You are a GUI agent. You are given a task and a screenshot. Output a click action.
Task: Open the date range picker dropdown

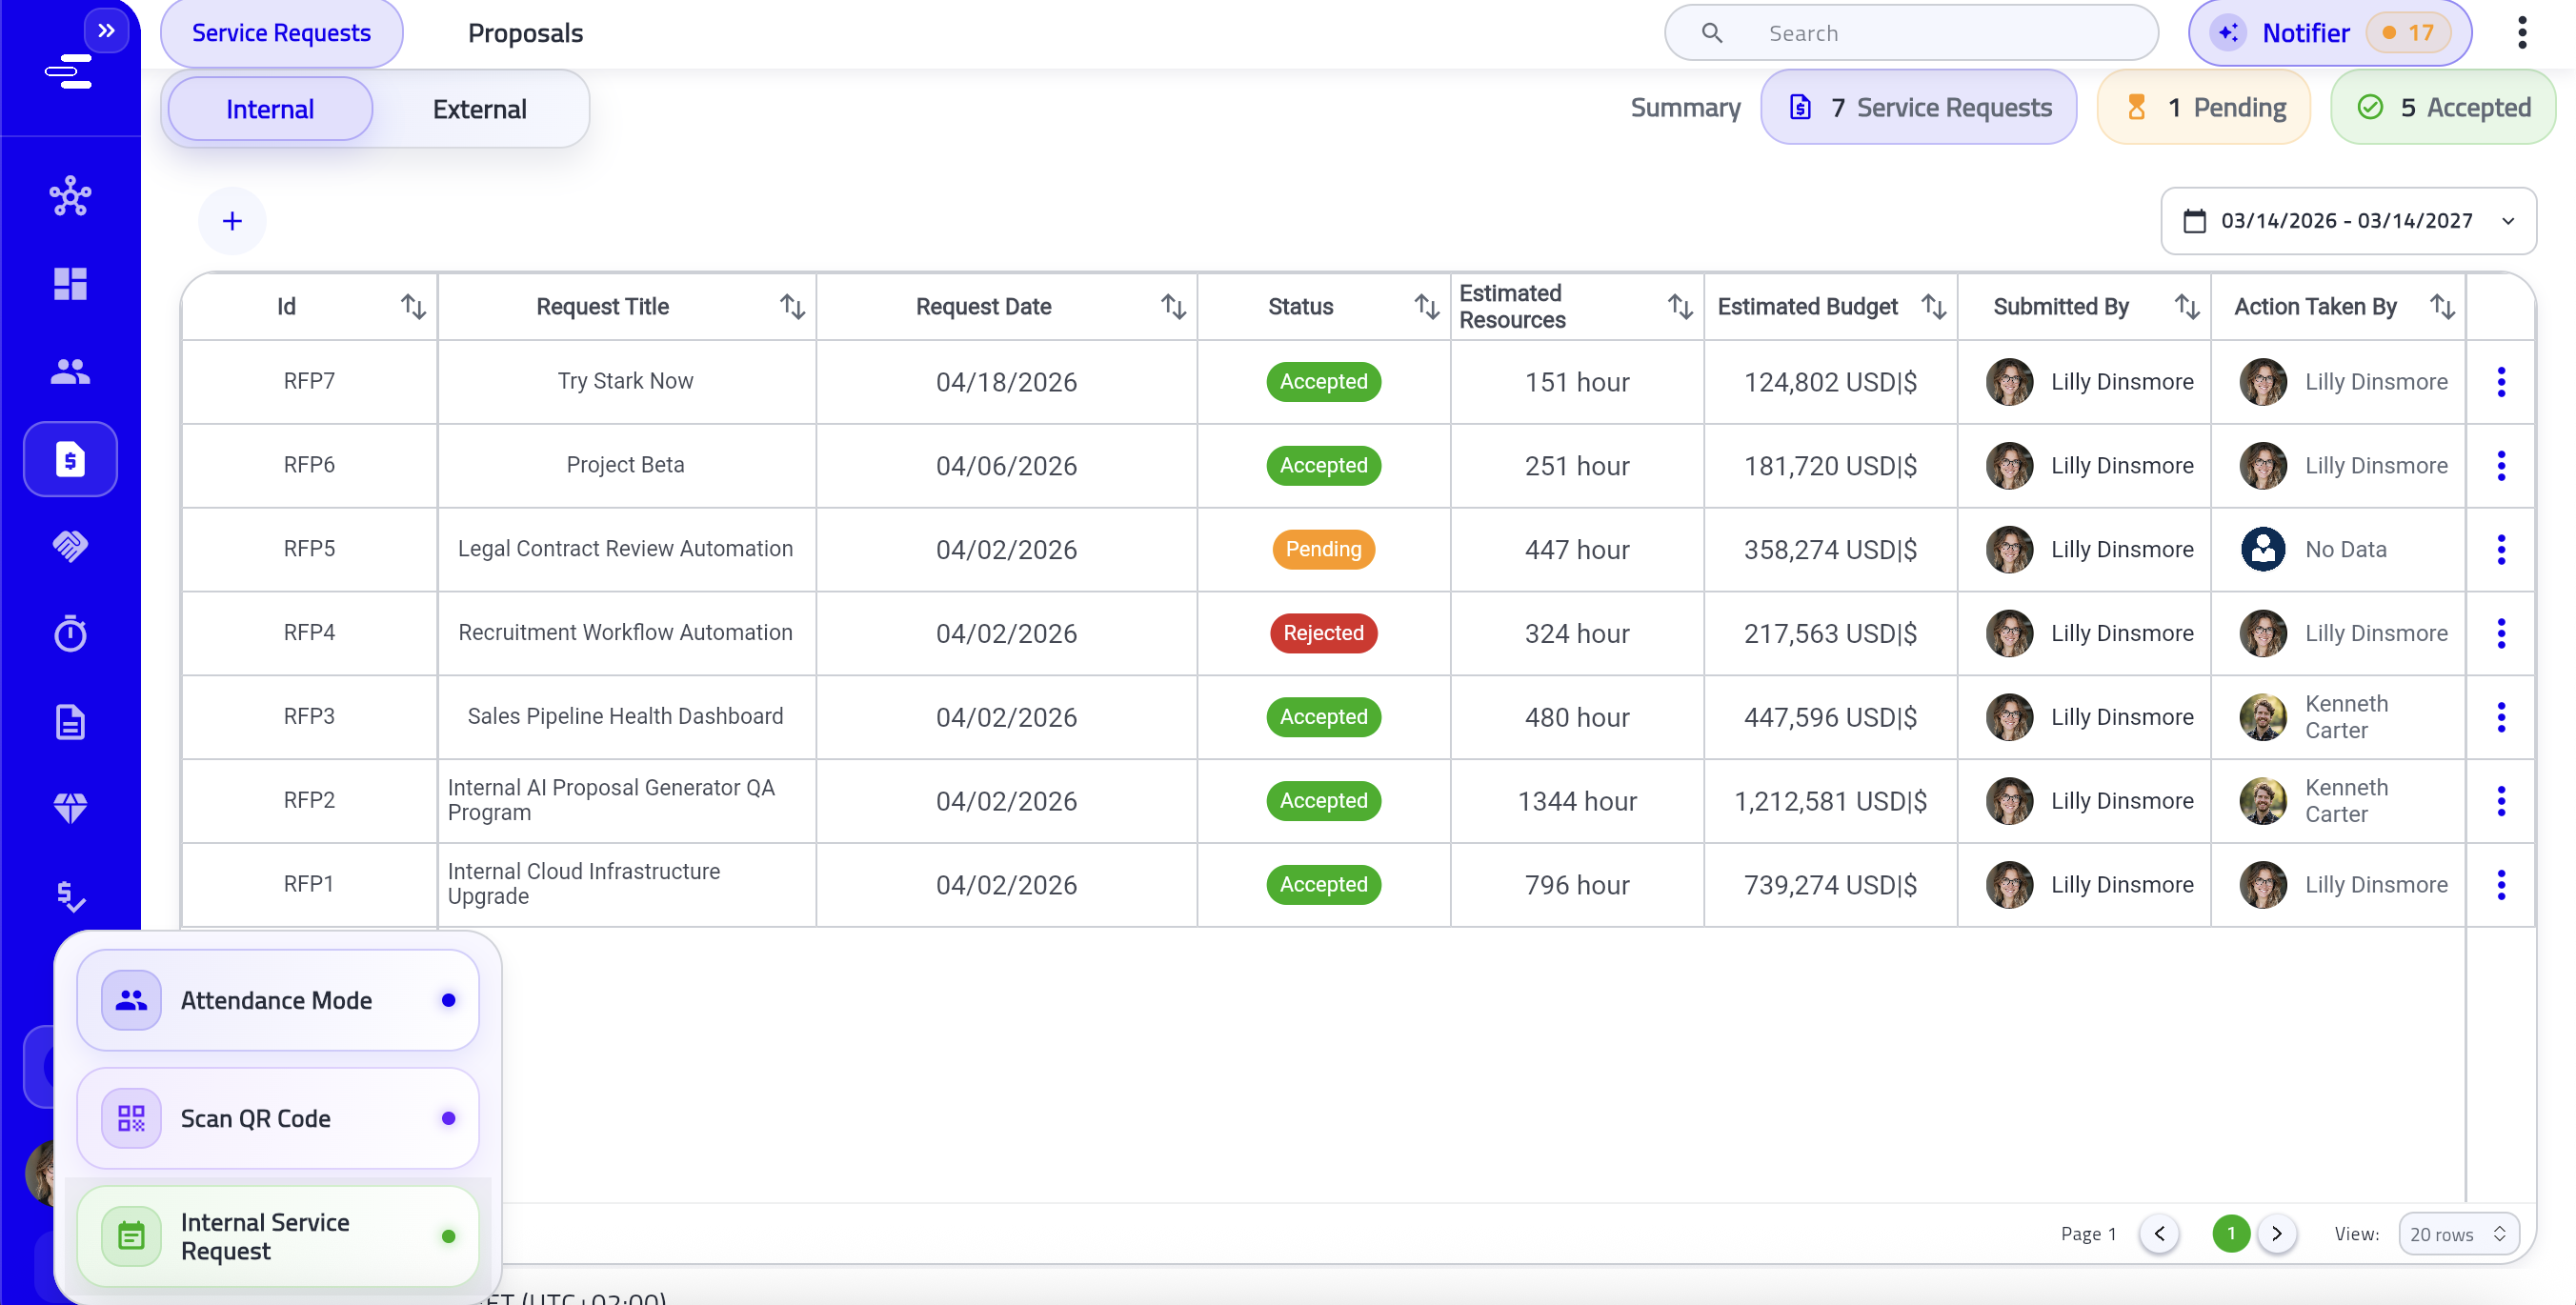pos(2348,220)
